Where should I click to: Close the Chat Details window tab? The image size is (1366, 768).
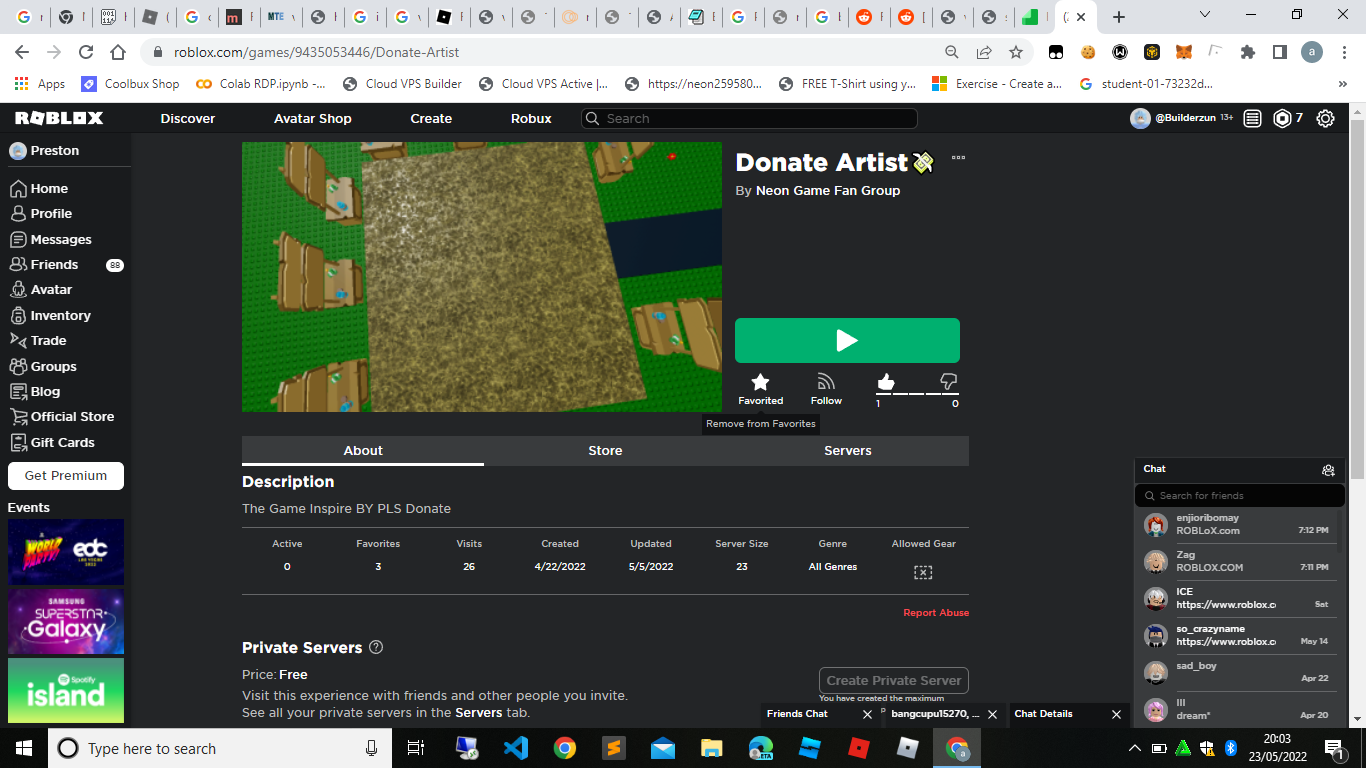[x=1116, y=714]
